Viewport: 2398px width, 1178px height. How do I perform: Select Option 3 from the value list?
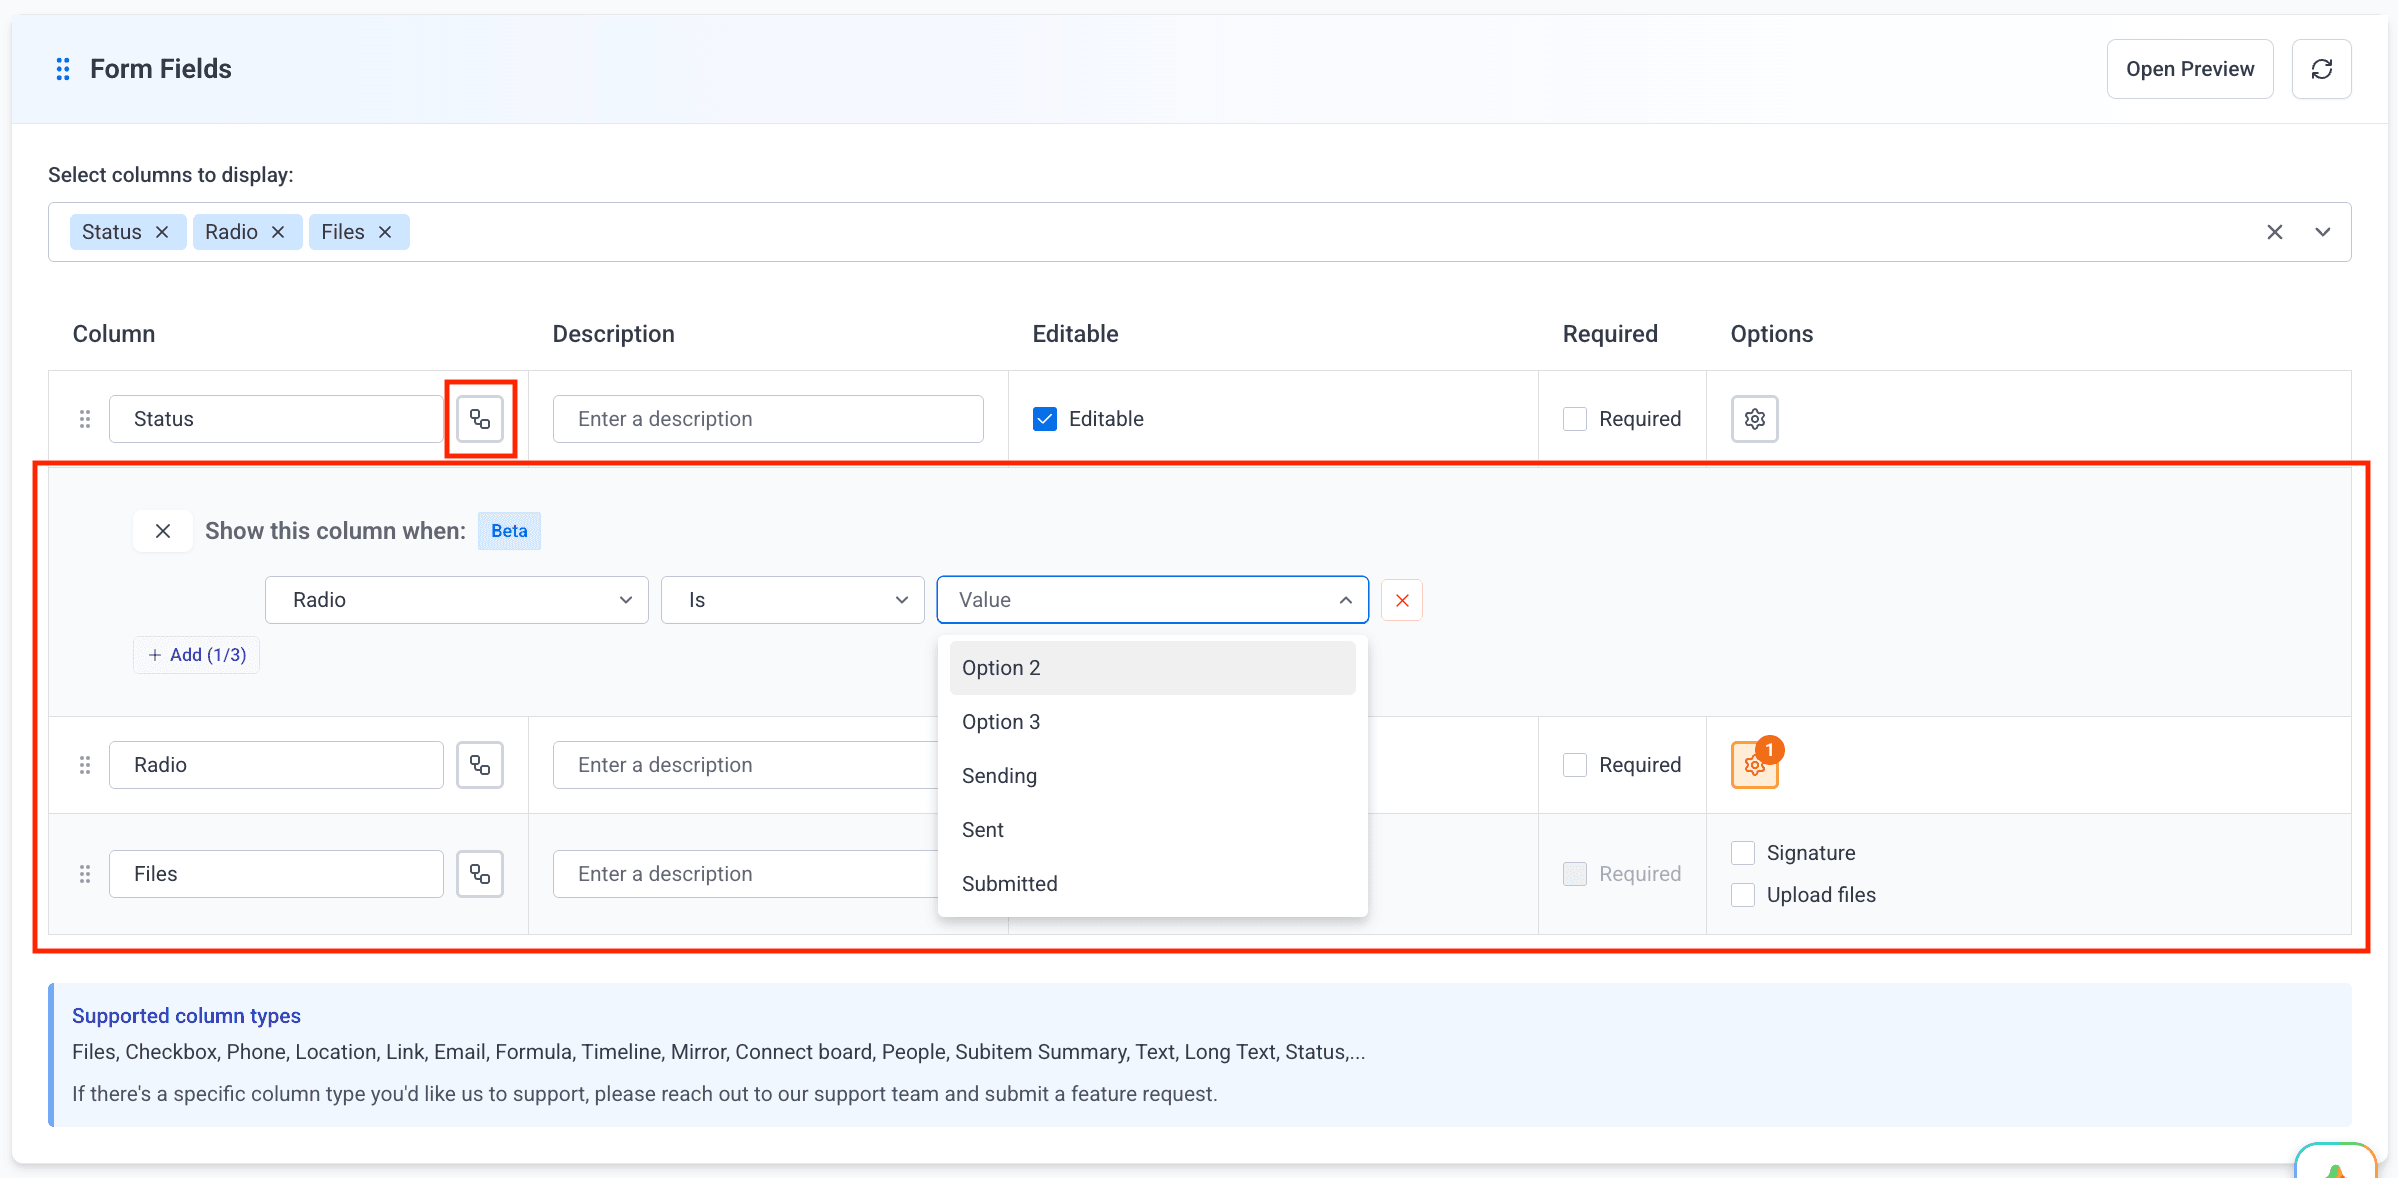point(1153,722)
